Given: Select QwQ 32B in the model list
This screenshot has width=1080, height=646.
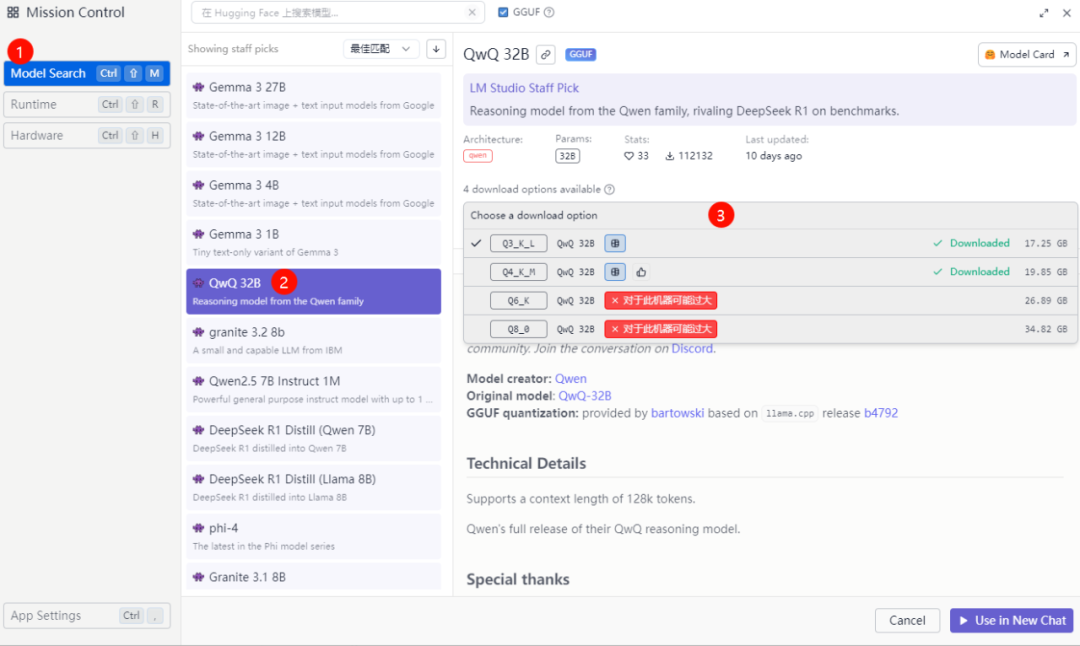Looking at the screenshot, I should click(x=313, y=291).
